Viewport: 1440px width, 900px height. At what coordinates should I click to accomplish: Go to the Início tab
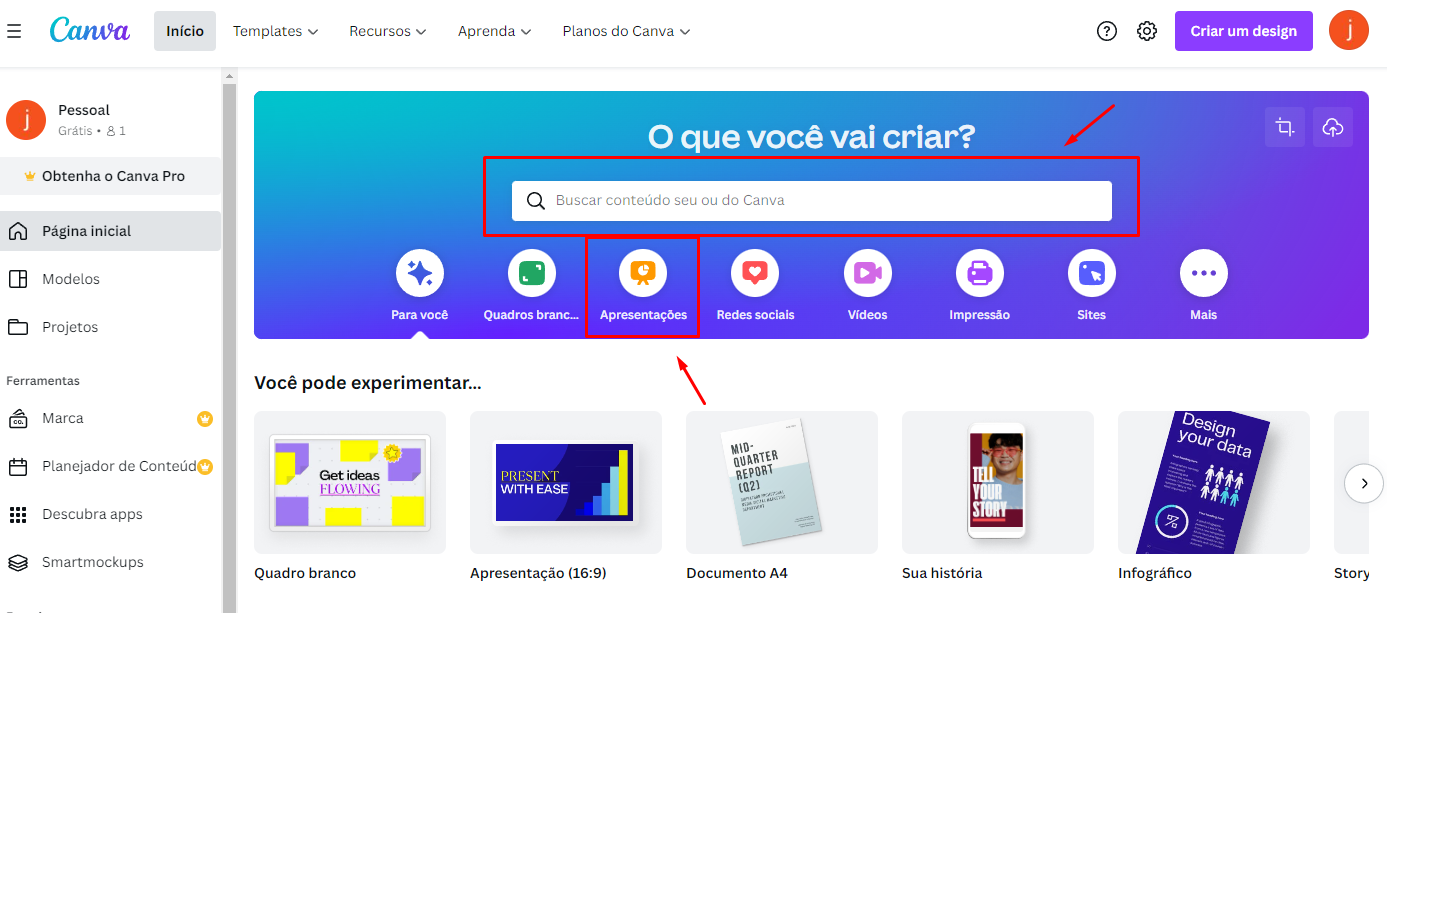[185, 31]
